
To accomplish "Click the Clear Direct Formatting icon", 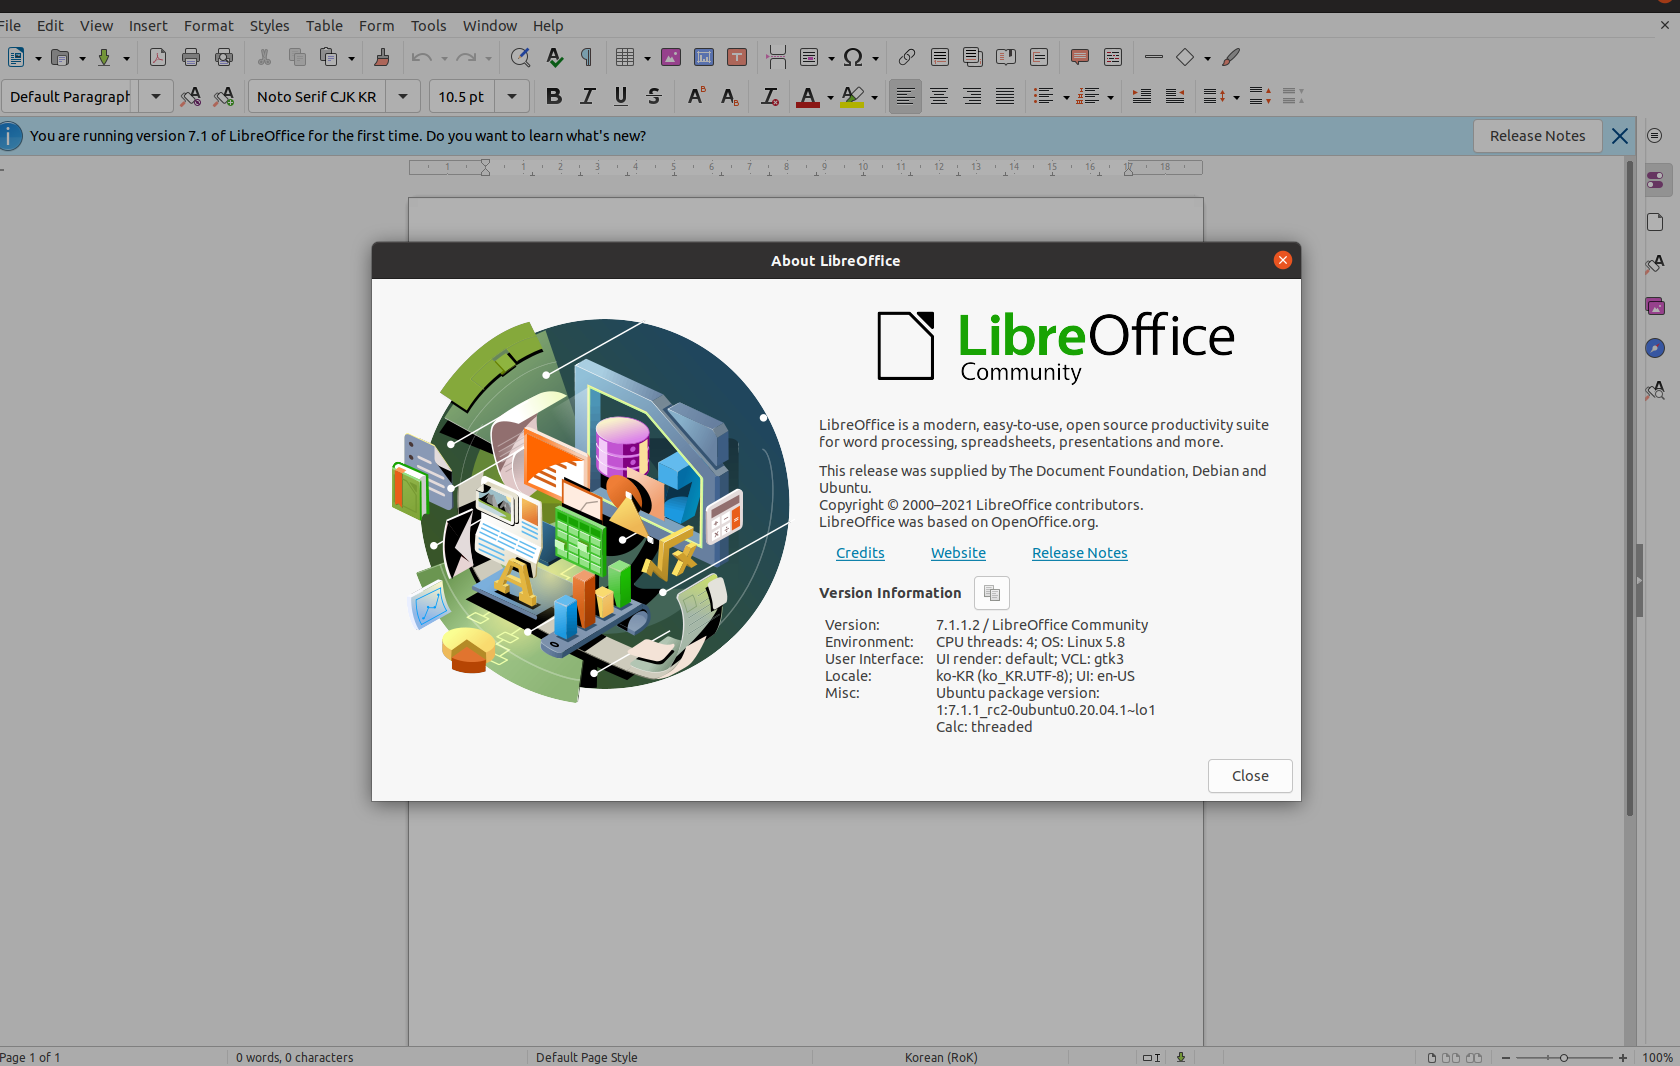I will coord(769,96).
